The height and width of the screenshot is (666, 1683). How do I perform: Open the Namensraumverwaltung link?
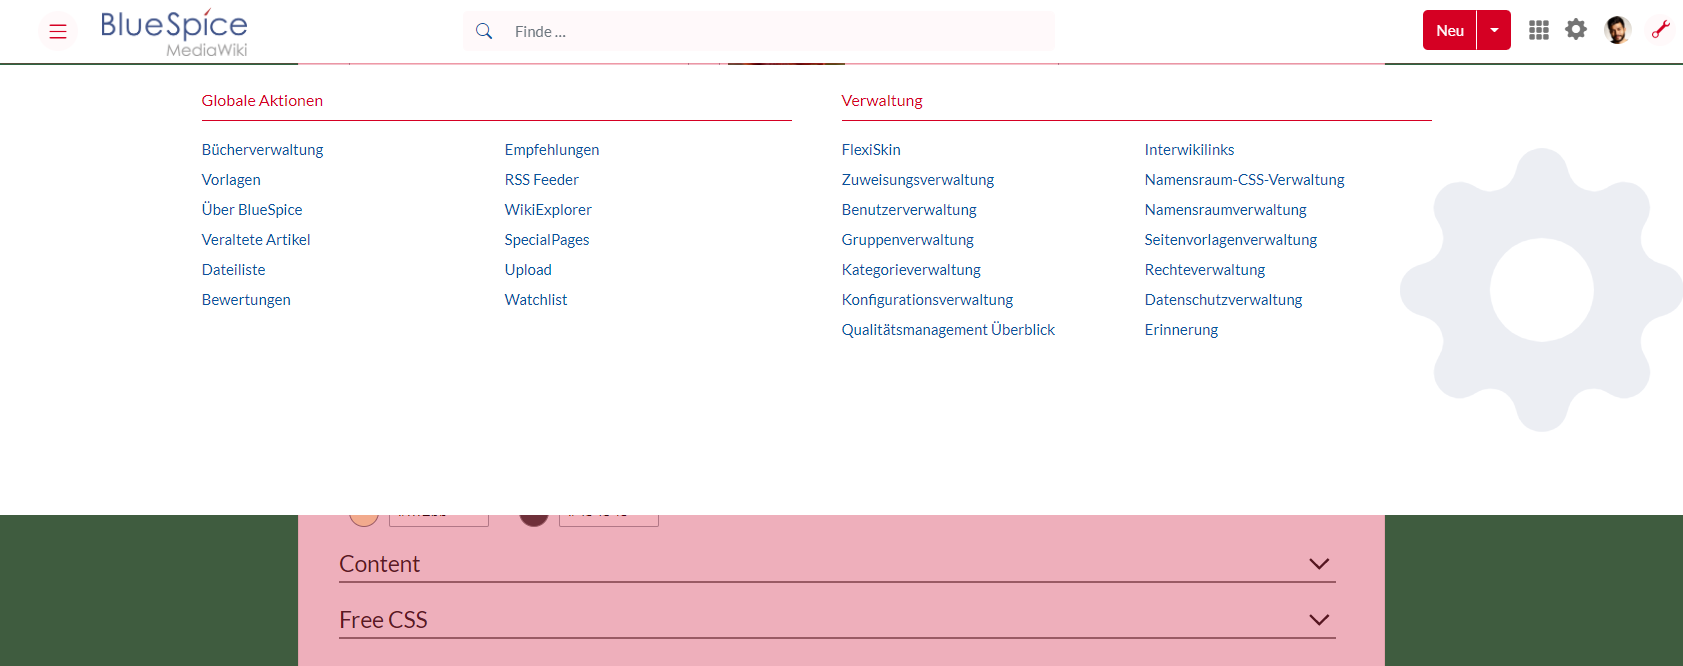pyautogui.click(x=1225, y=210)
